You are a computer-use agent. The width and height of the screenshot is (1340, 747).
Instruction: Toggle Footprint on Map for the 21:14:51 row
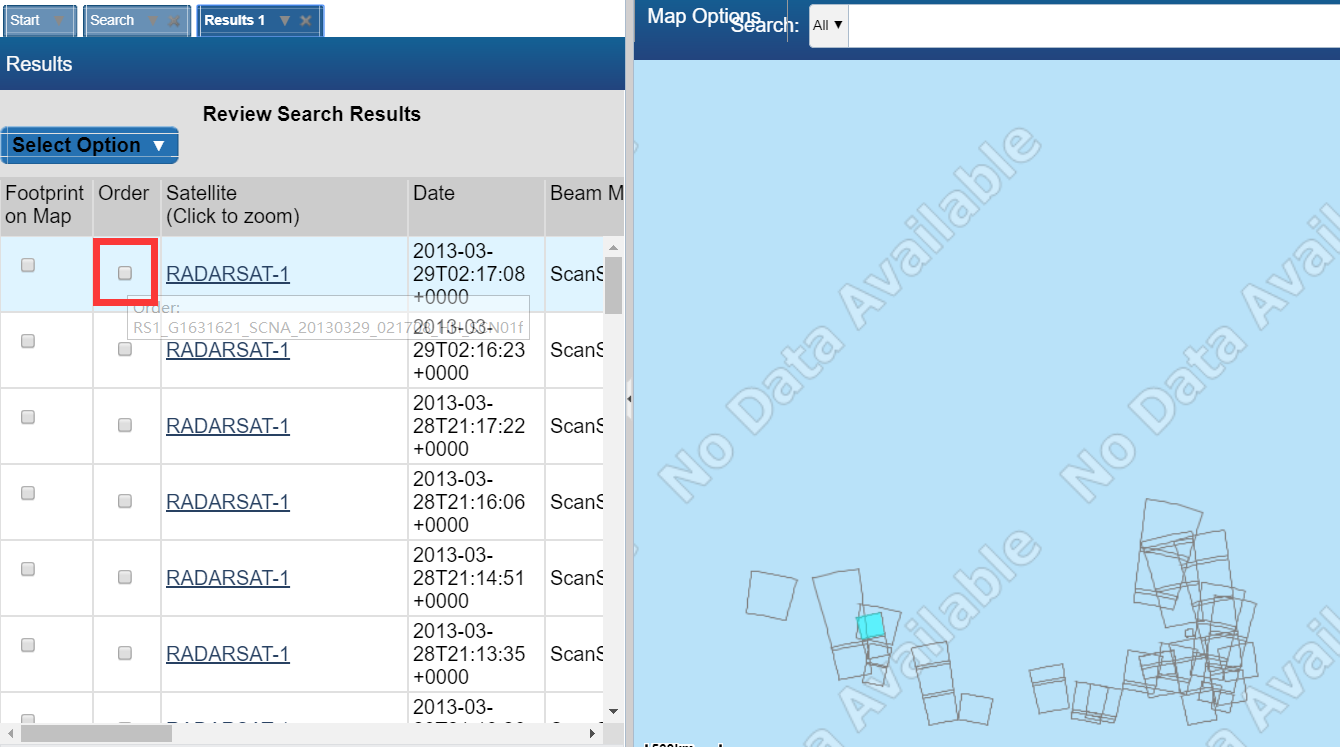tap(28, 569)
